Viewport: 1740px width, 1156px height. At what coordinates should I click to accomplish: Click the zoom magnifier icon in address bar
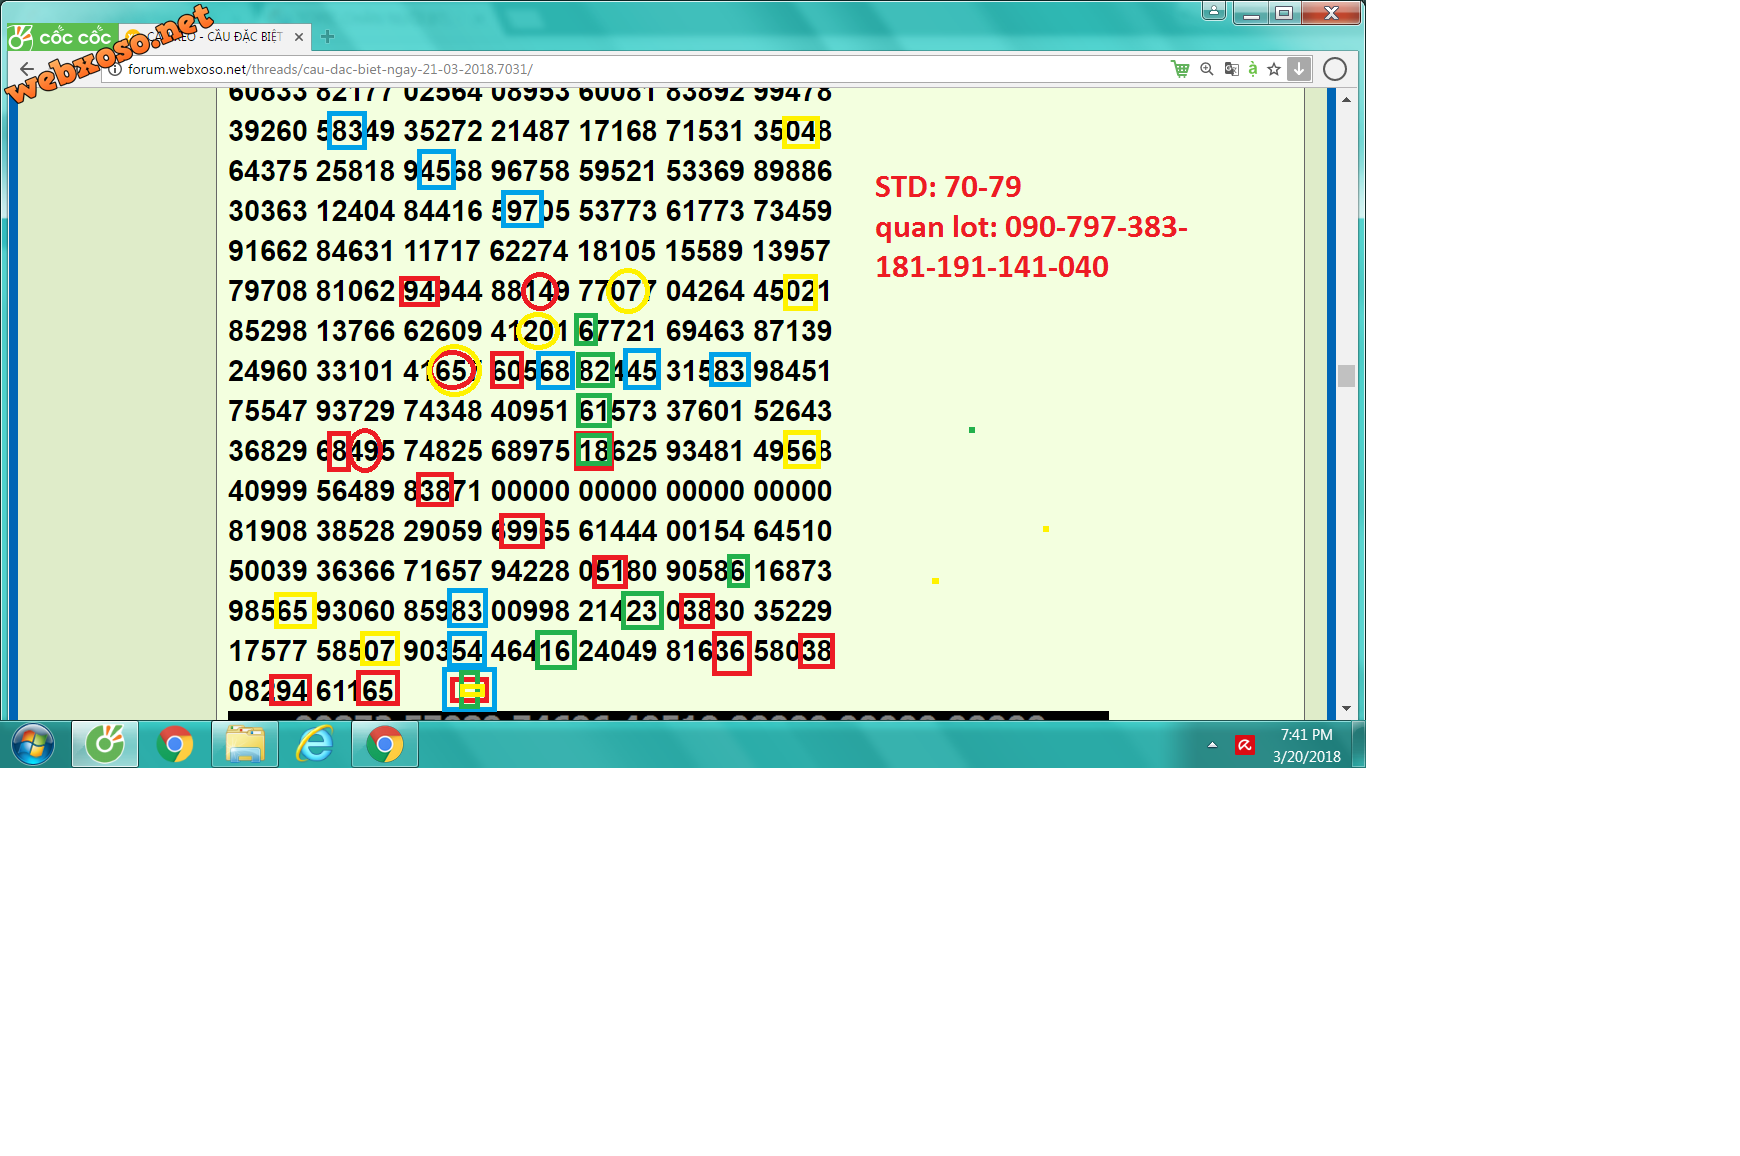[1207, 69]
